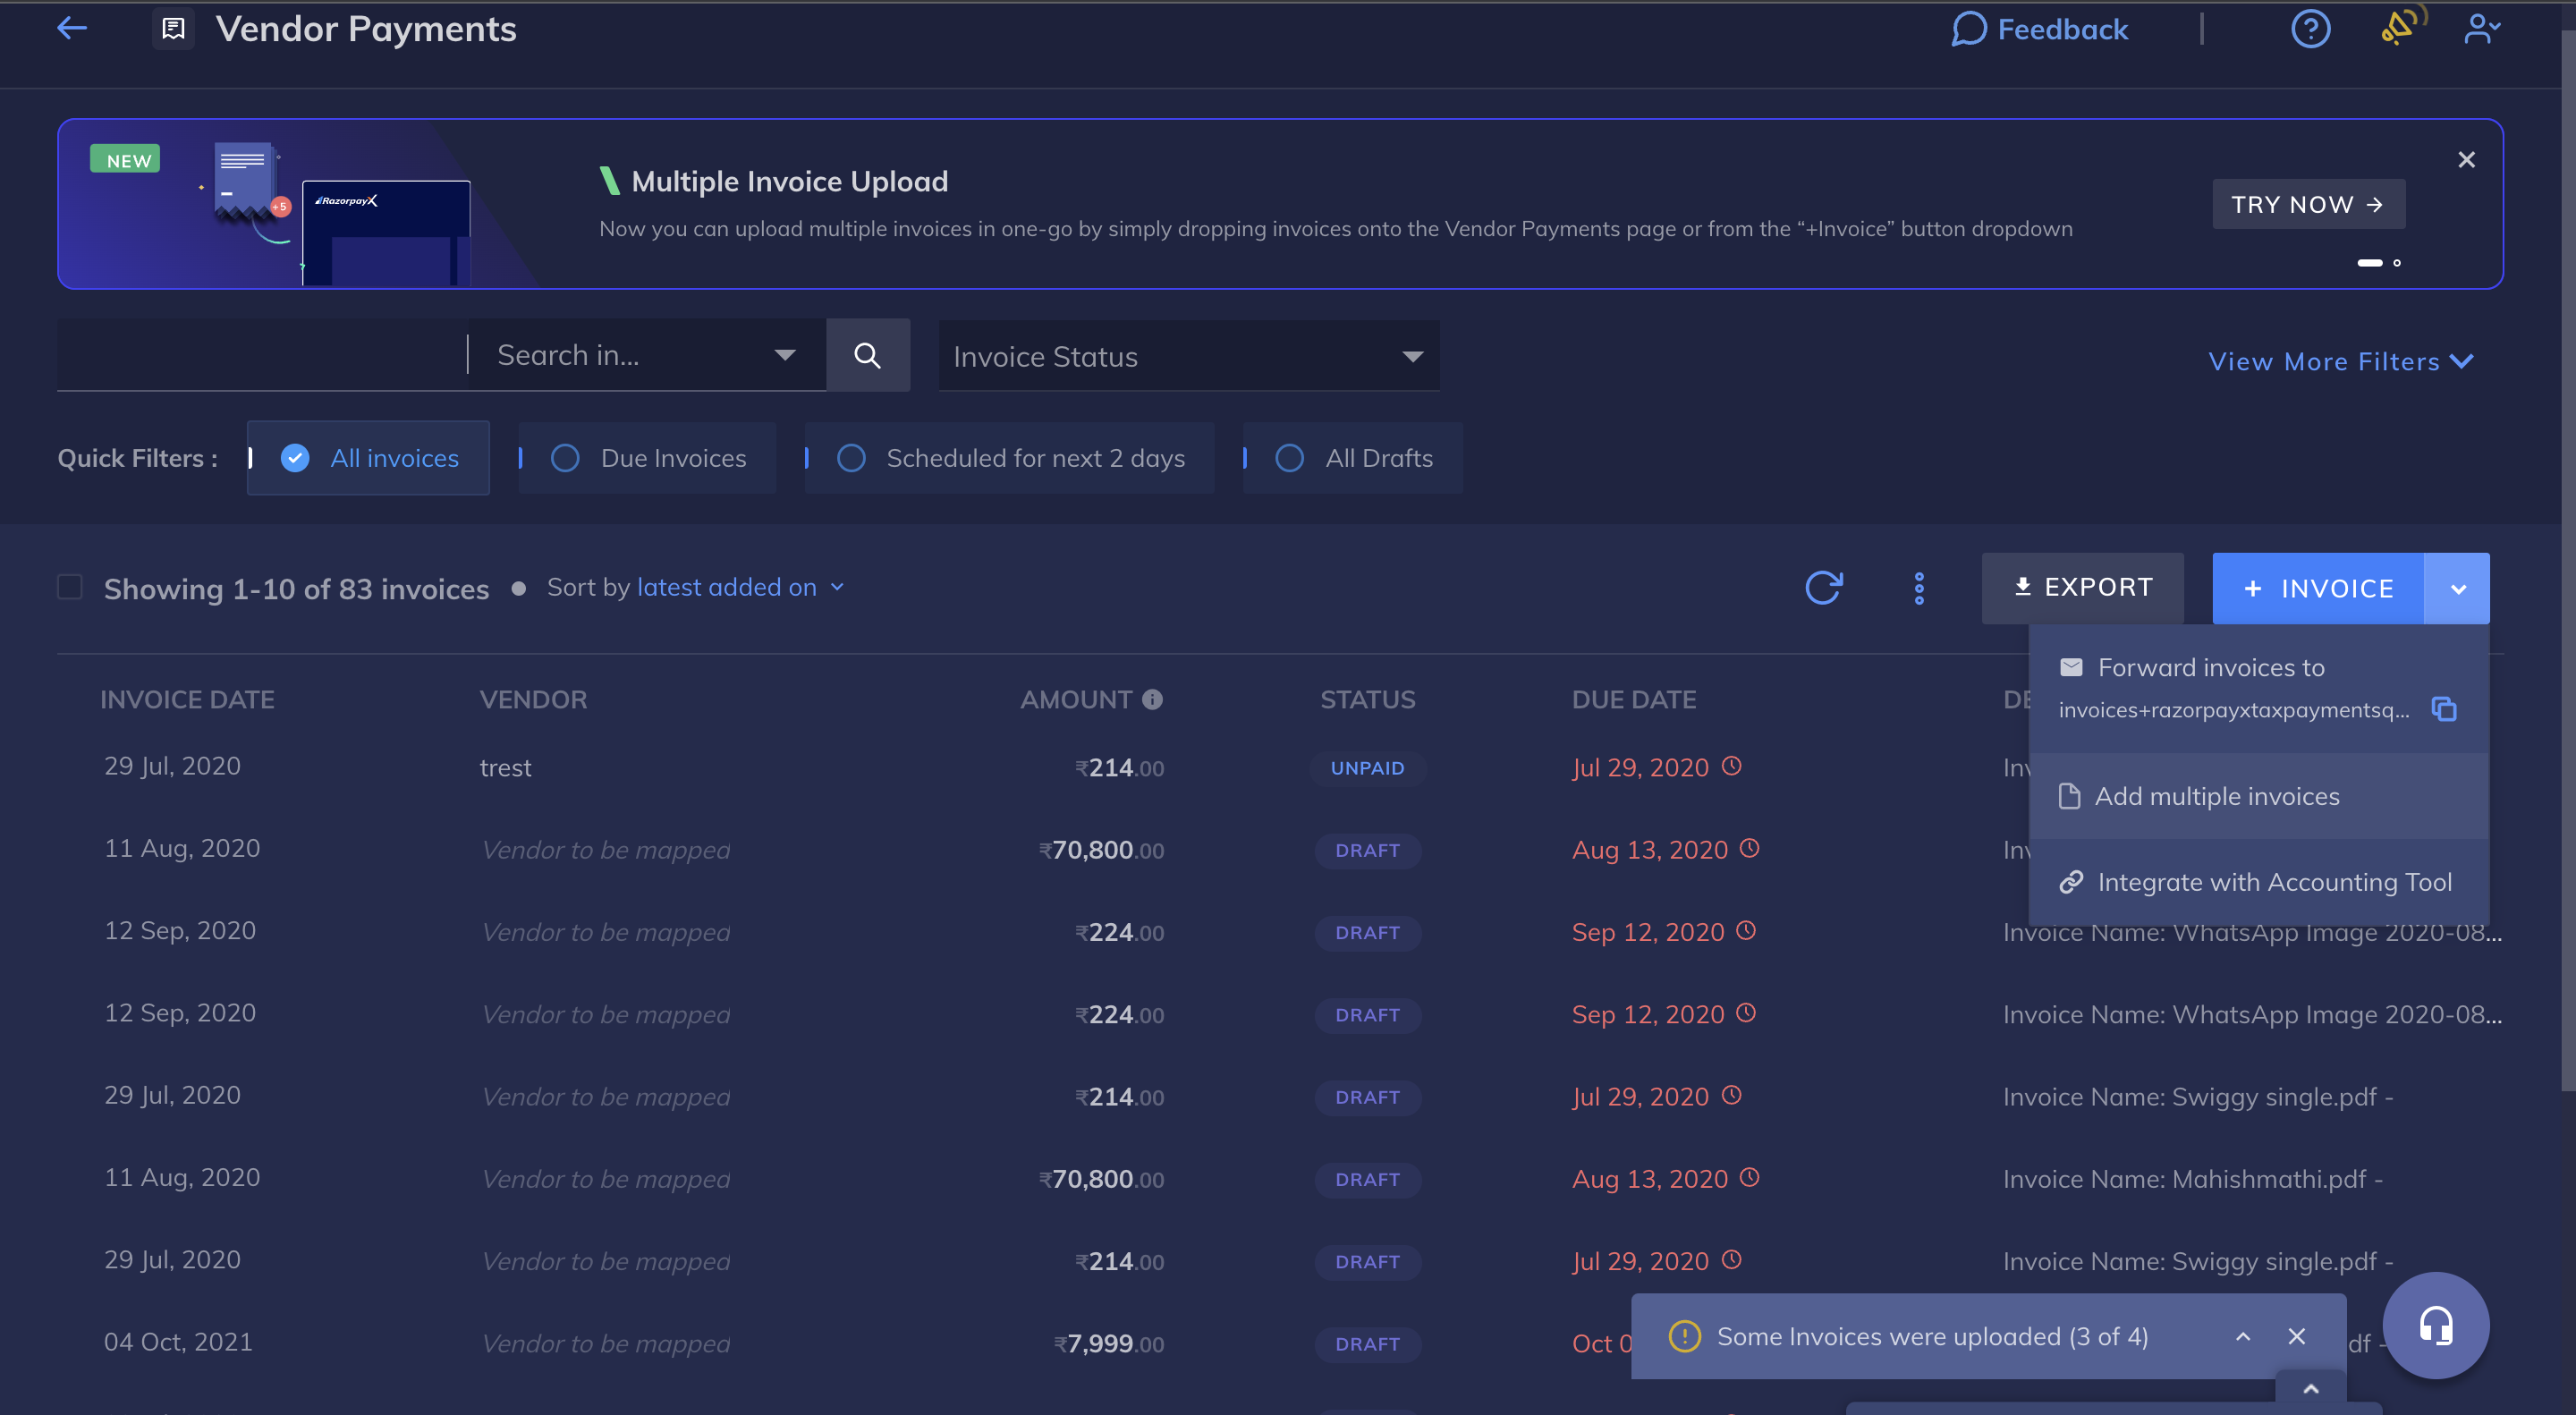
Task: Click the TRY NOW button
Action: 2308,204
